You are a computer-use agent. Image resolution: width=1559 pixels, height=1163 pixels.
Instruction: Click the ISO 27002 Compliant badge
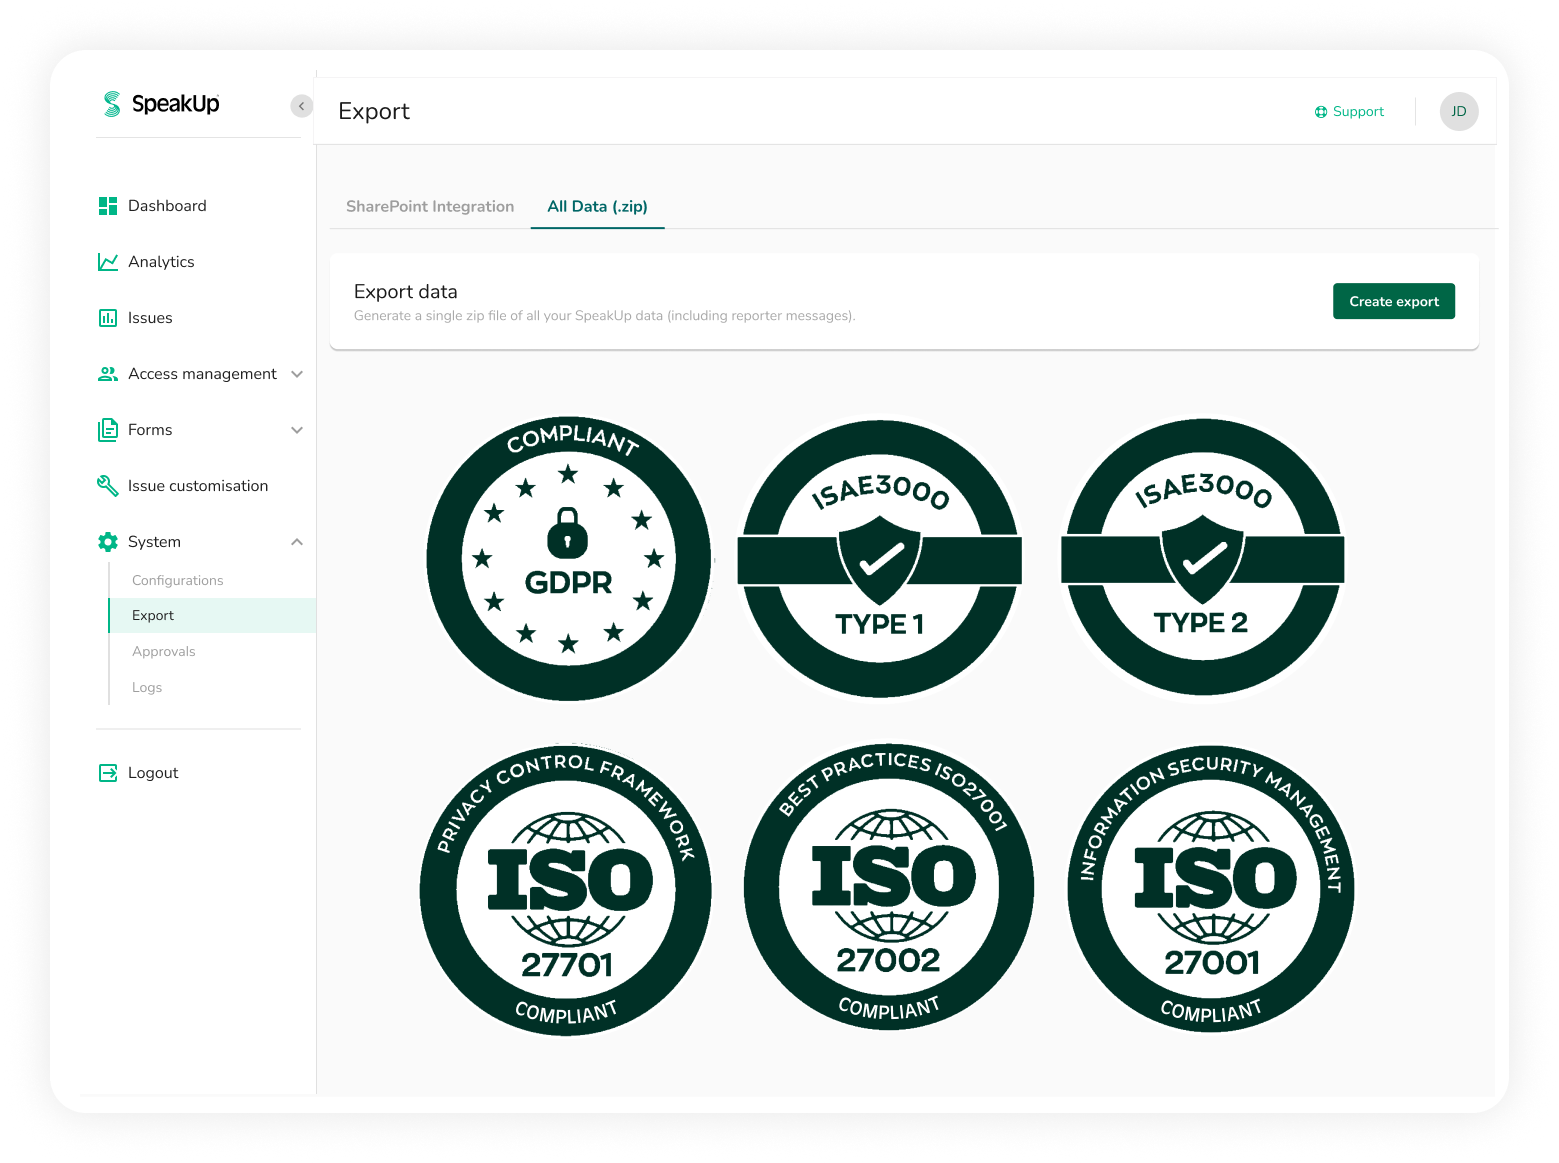pos(889,887)
